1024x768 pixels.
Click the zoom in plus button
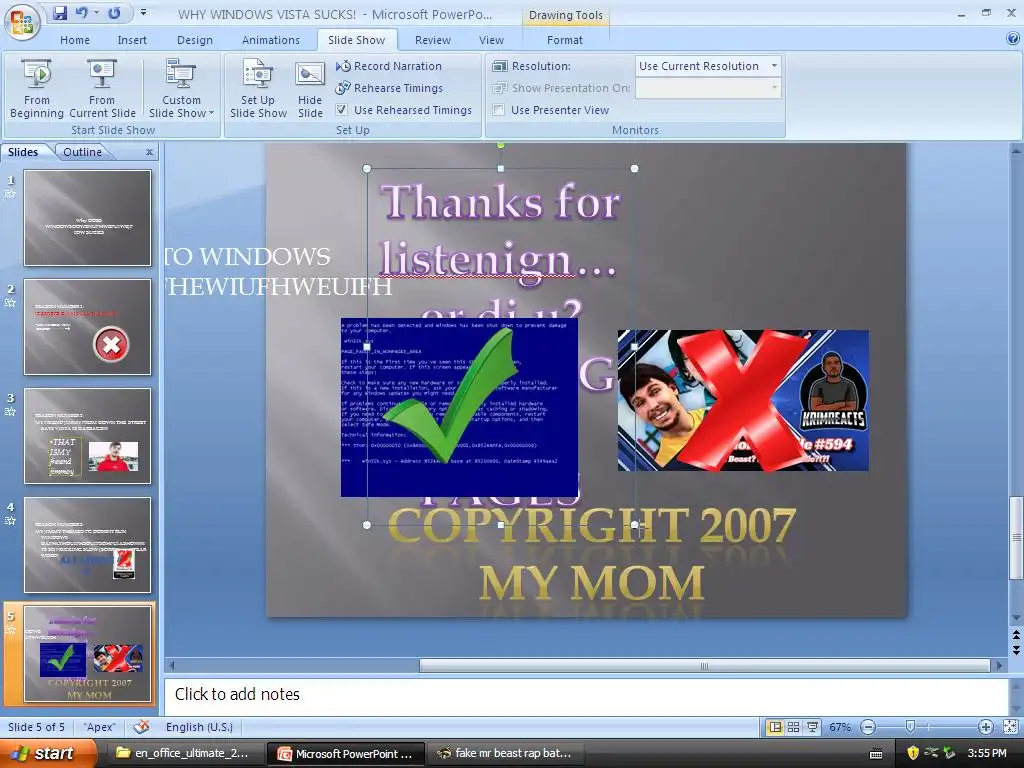(985, 727)
